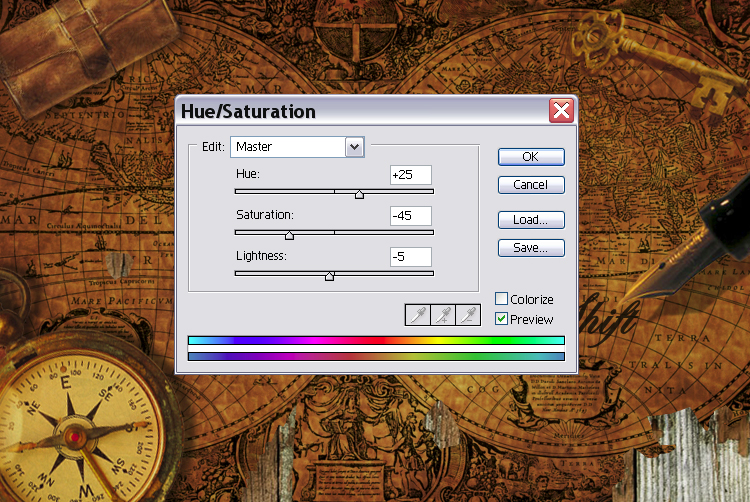Close the Hue/Saturation dialog with the red X
Image resolution: width=750 pixels, height=502 pixels.
561,111
